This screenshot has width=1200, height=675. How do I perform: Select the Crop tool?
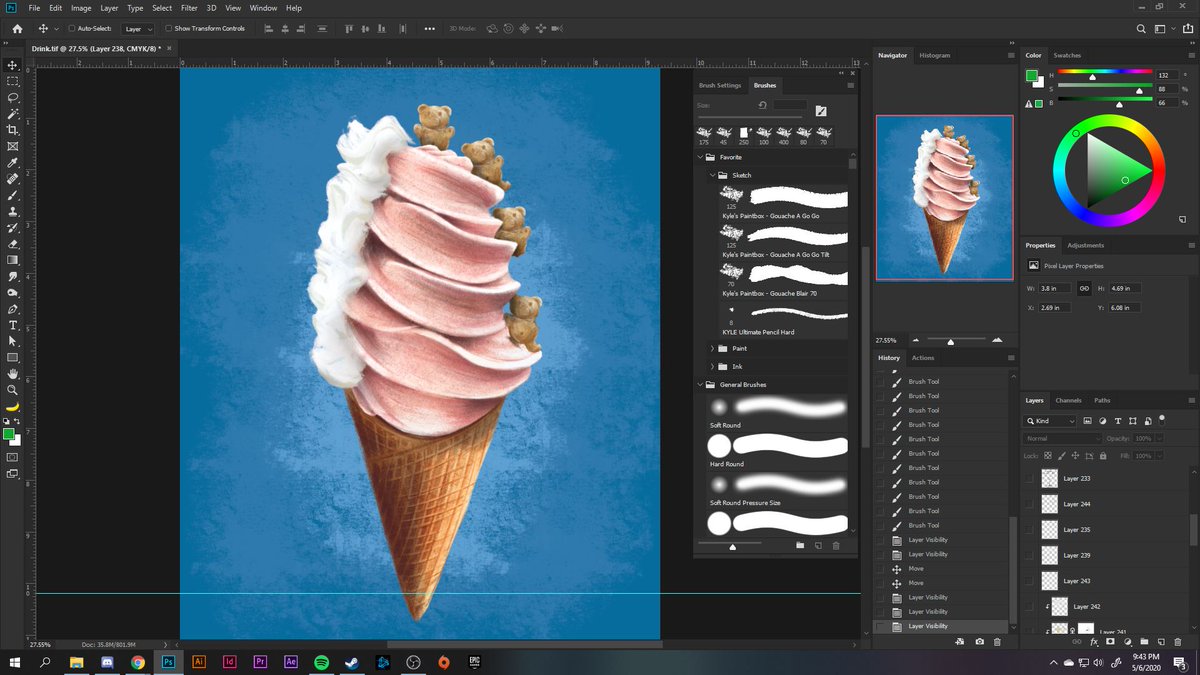point(12,130)
